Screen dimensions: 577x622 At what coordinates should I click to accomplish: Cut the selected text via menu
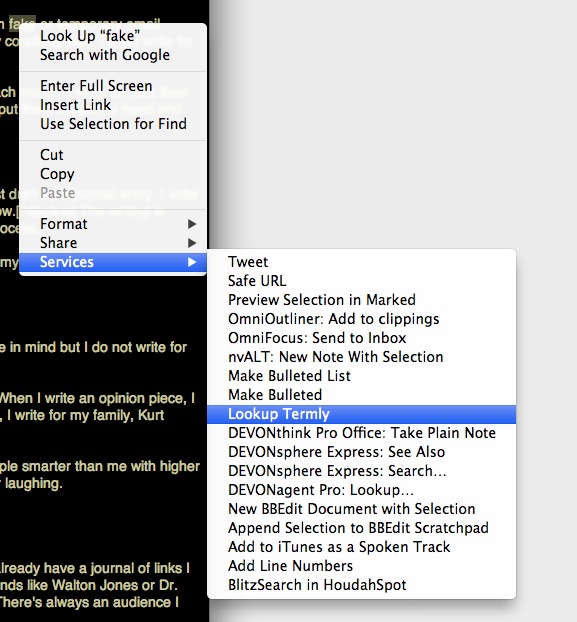[x=113, y=155]
